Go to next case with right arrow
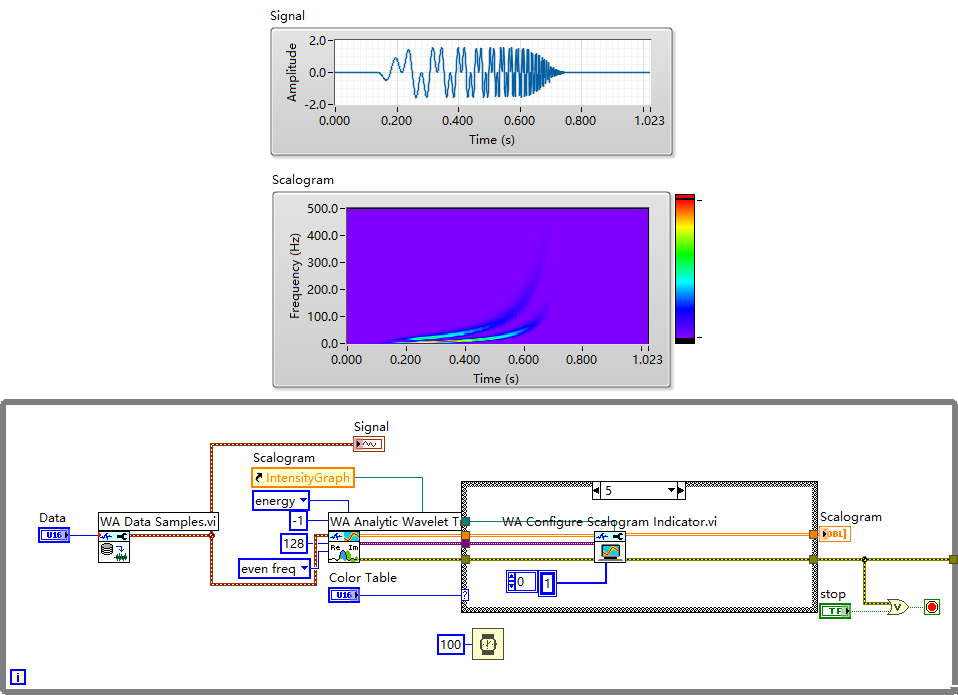Image resolution: width=958 pixels, height=695 pixels. (x=681, y=490)
